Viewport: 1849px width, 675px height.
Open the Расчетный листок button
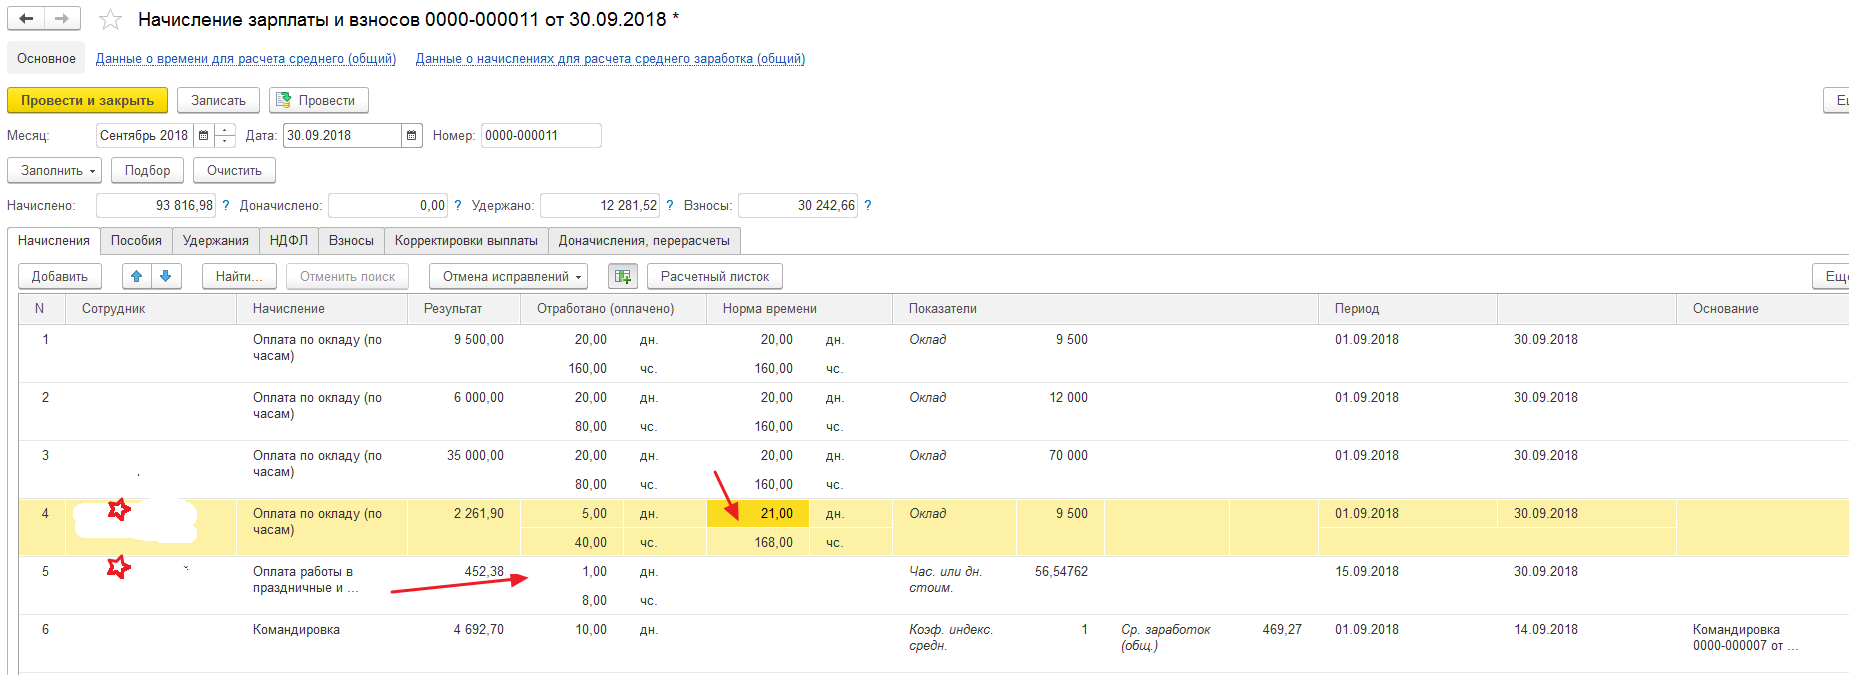[x=714, y=277]
